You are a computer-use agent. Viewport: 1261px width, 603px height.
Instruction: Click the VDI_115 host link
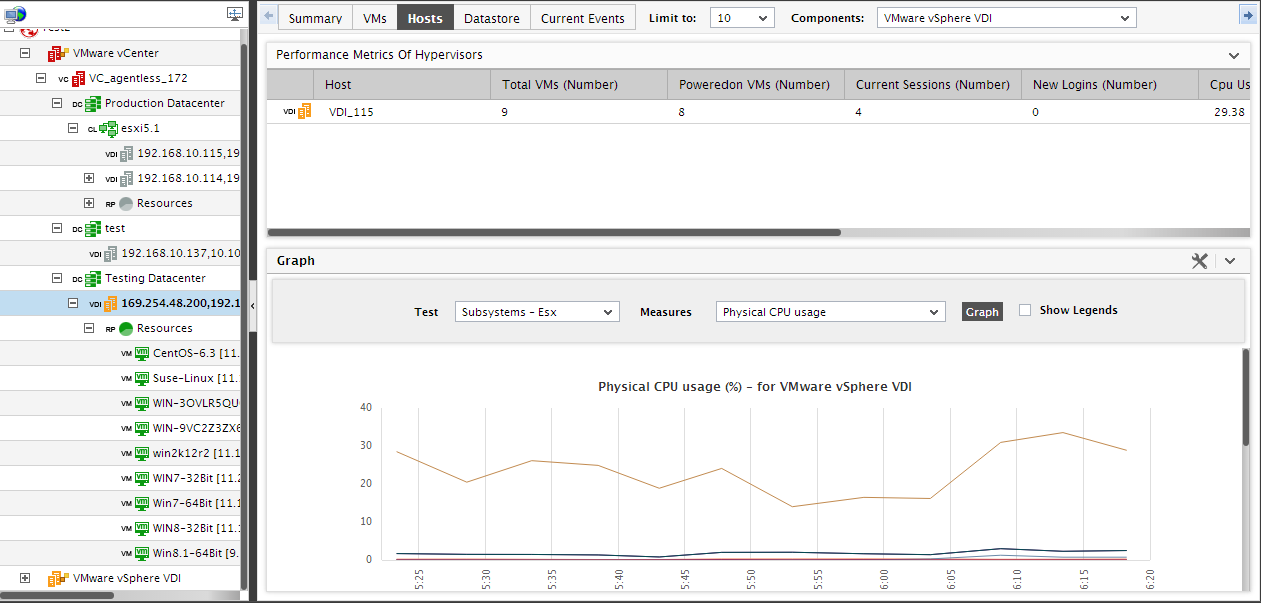point(351,112)
